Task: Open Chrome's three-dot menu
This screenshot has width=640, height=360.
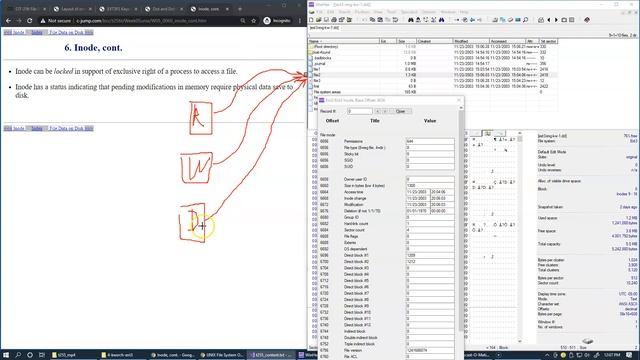Action: point(300,20)
